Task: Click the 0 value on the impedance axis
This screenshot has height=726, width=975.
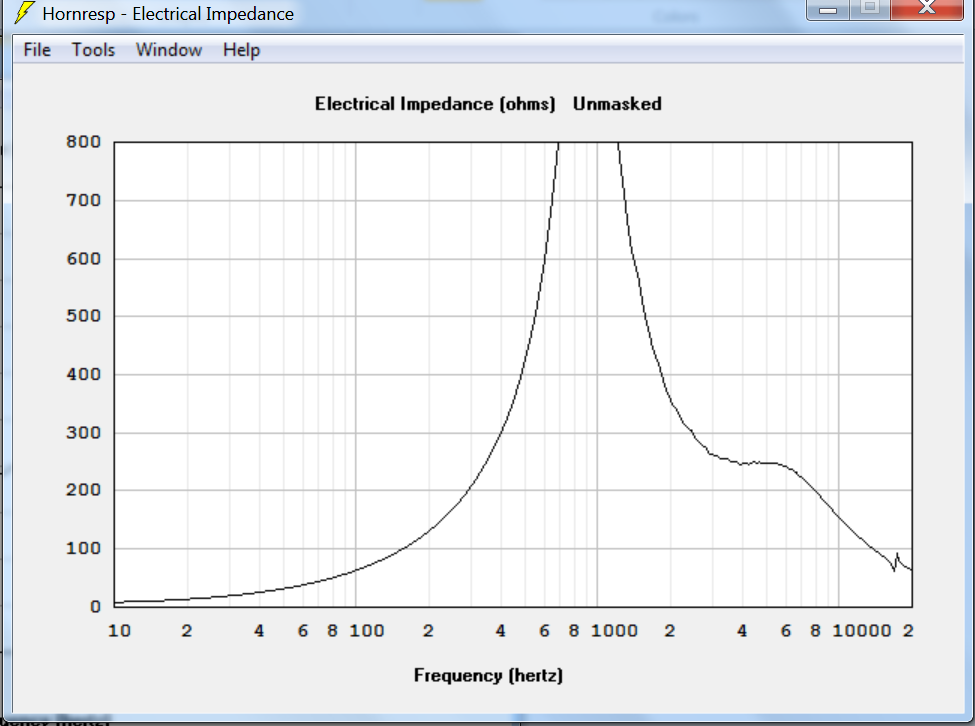Action: coord(95,607)
